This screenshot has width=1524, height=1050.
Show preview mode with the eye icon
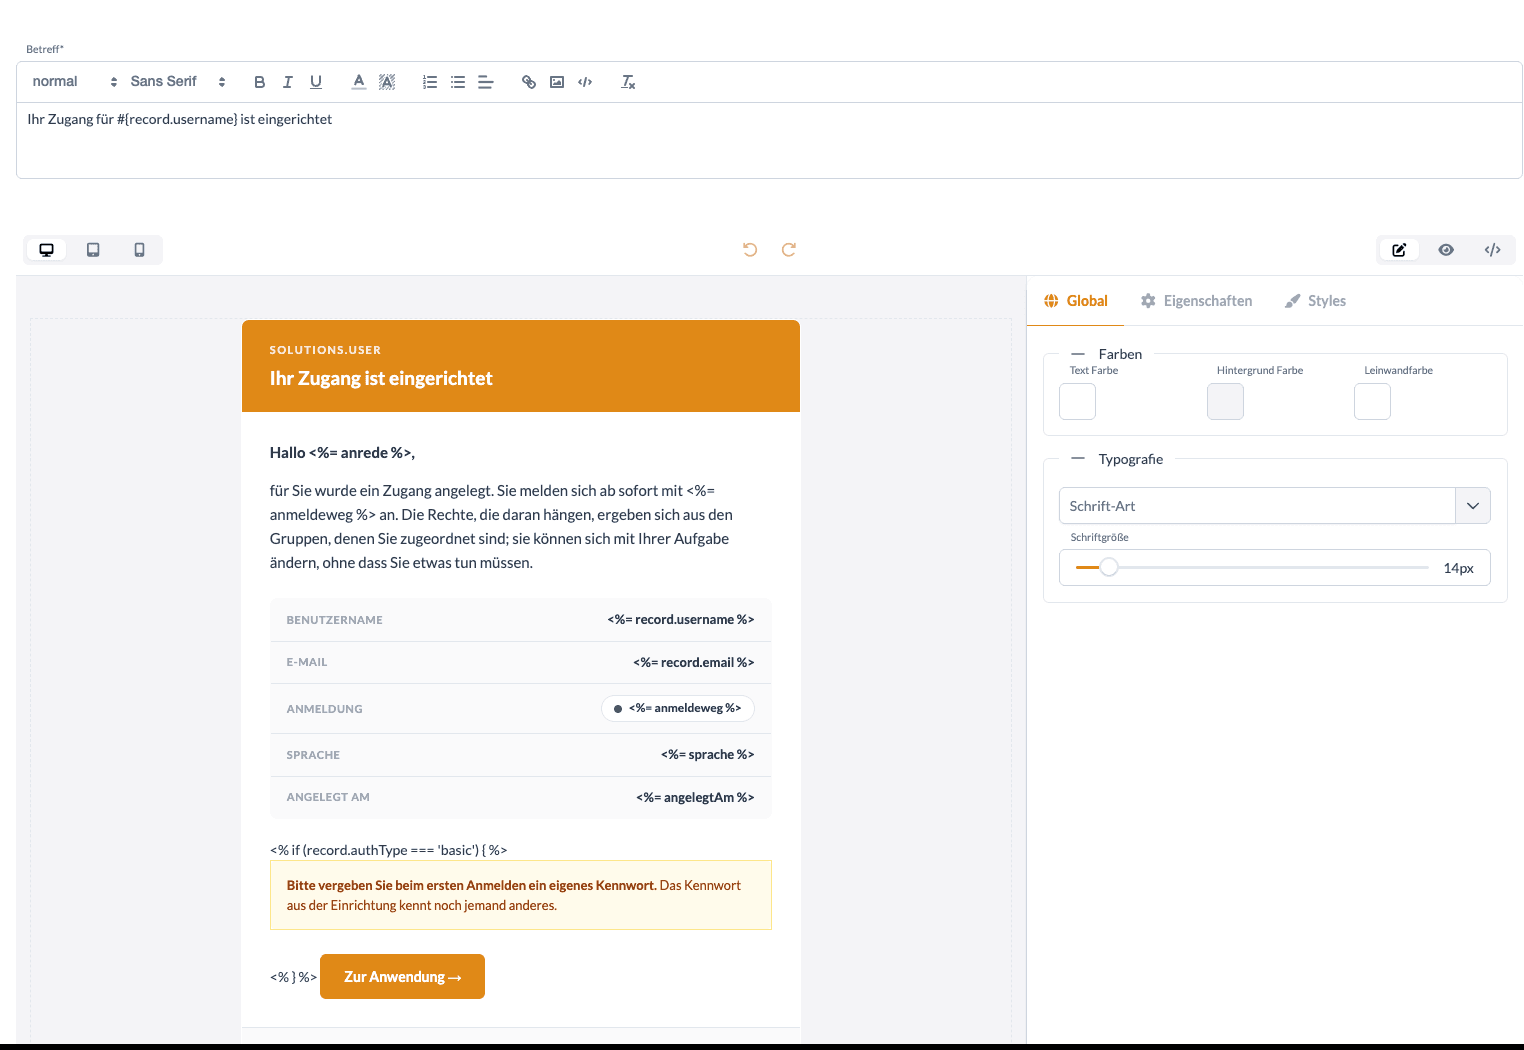[1446, 250]
